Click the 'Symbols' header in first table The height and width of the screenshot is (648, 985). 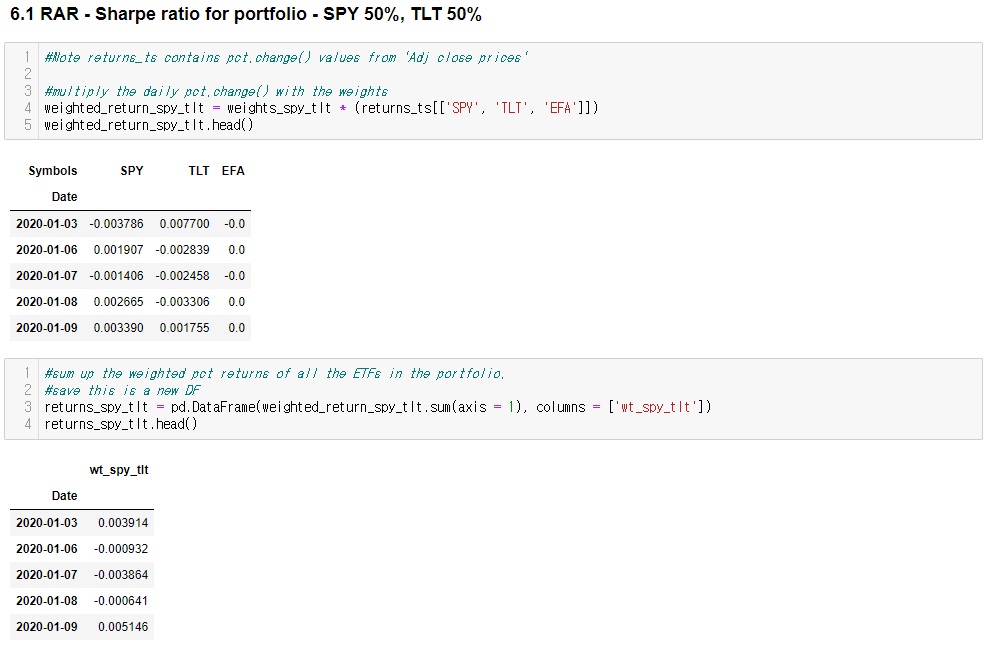click(53, 171)
